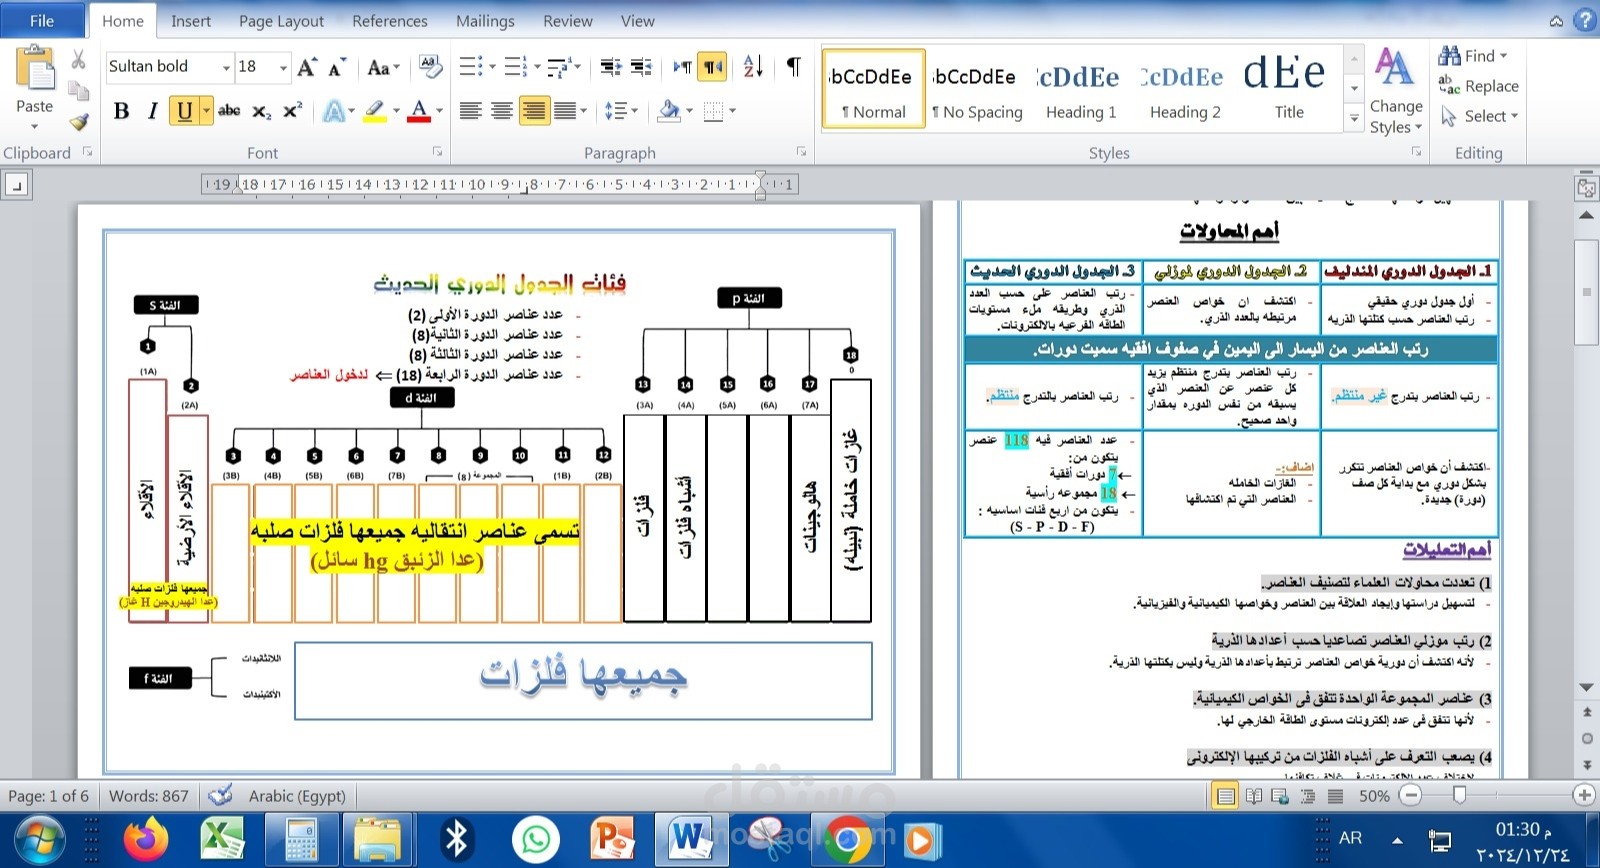Open Text Effects icon
1600x868 pixels.
click(x=334, y=111)
